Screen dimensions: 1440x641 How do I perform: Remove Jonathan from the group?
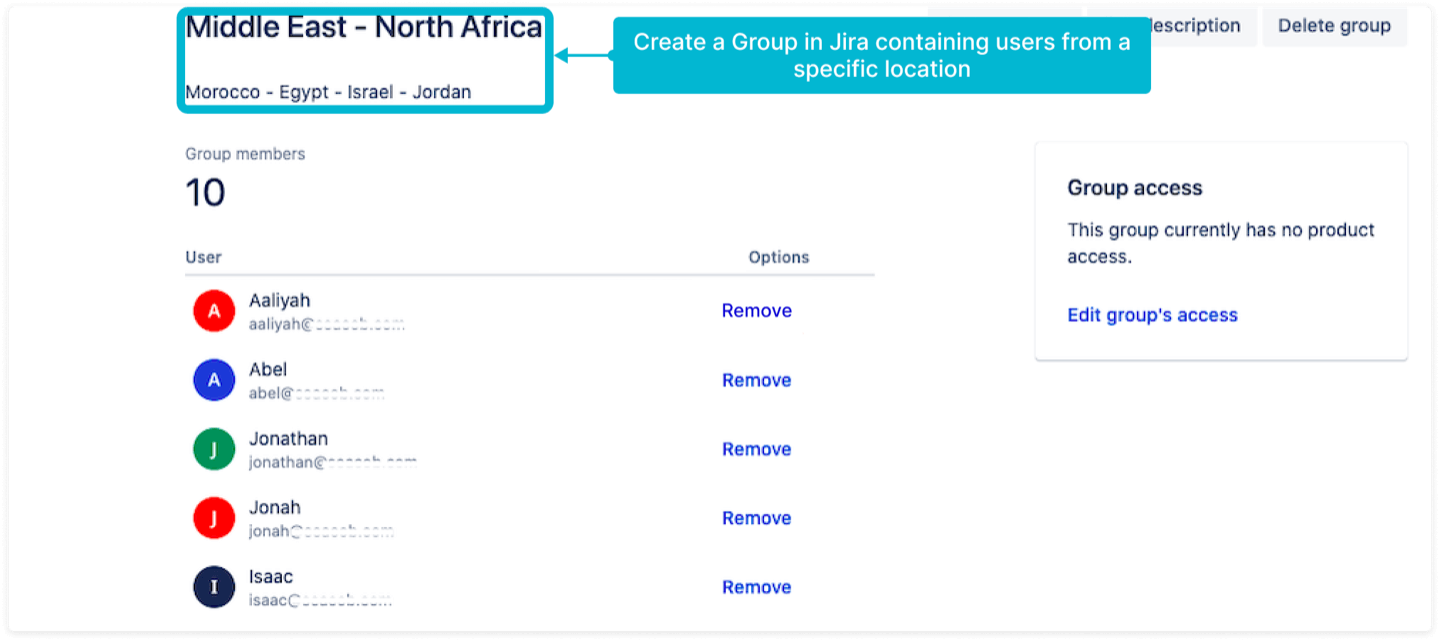756,449
